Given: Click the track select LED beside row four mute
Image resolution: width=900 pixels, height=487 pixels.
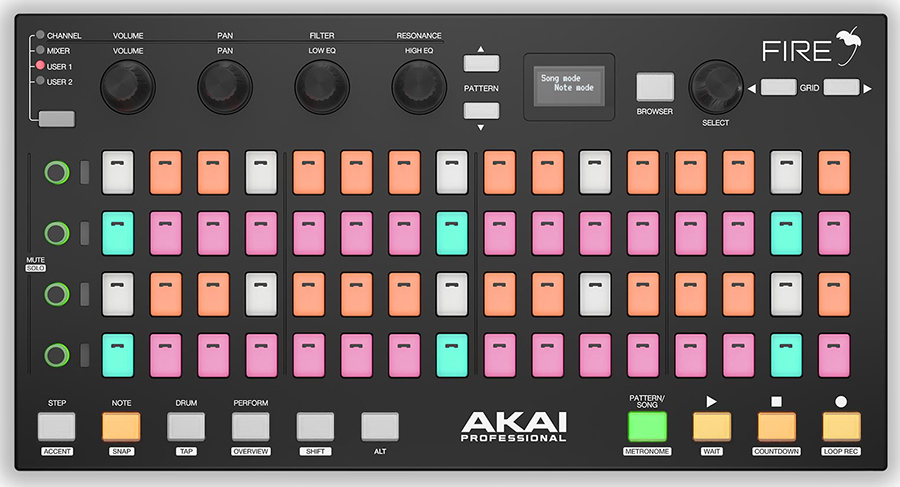Looking at the screenshot, I should pos(84,355).
